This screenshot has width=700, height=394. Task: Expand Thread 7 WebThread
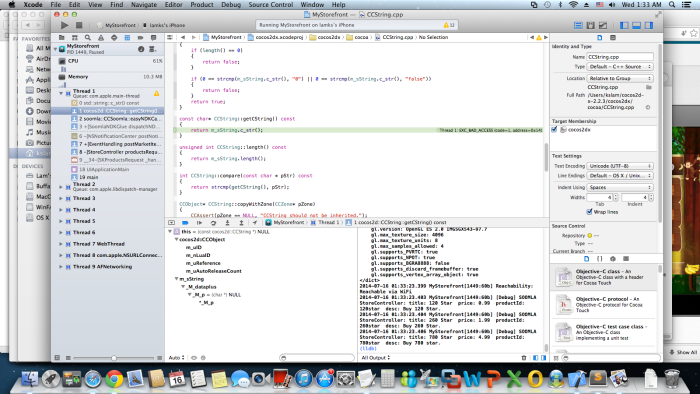tap(61, 244)
